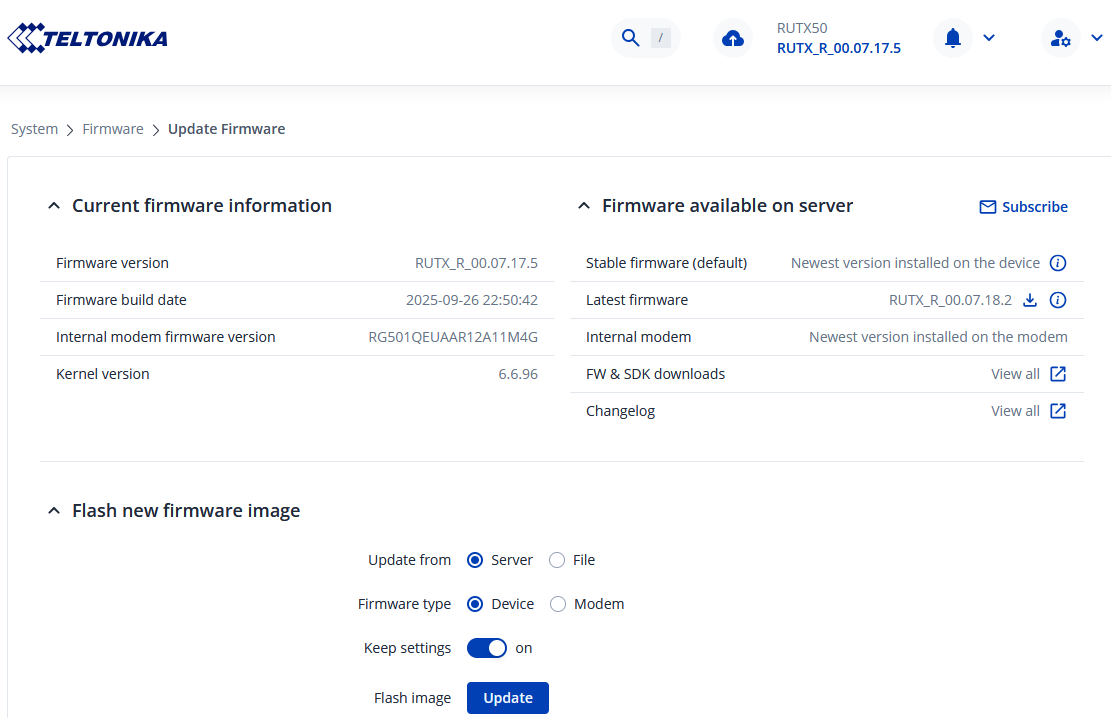Viewport: 1111px width, 718px height.
Task: Open the search magnifier icon
Action: click(x=630, y=38)
